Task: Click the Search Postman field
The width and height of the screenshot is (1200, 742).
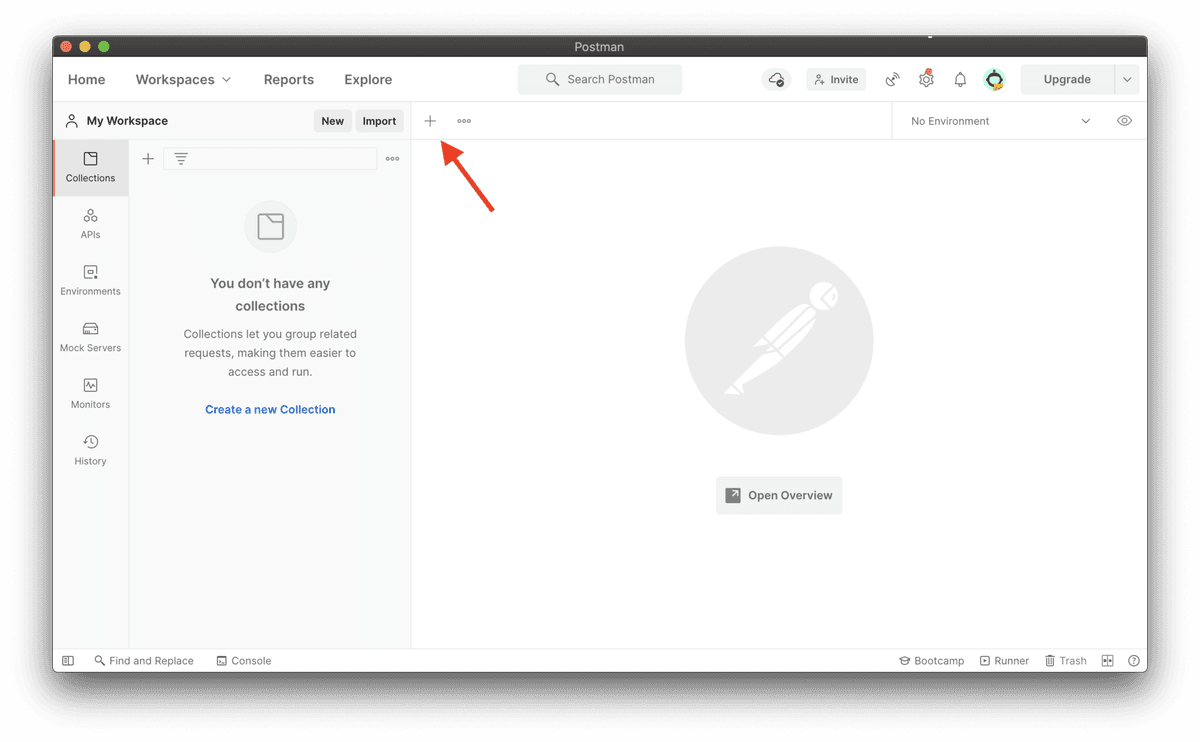Action: [x=600, y=80]
